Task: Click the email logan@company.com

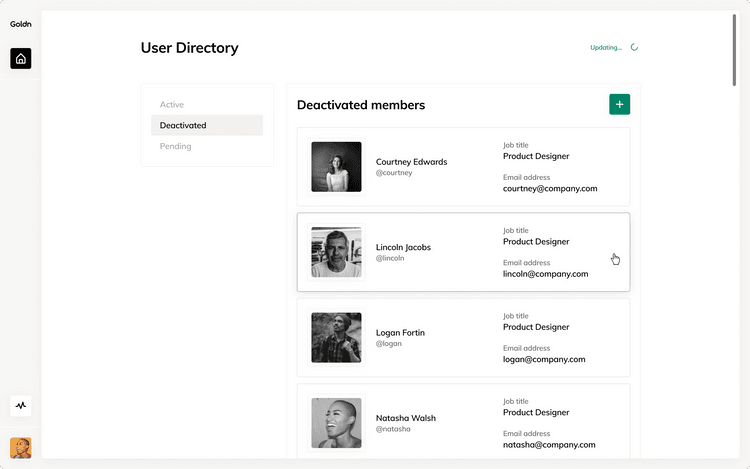Action: (x=544, y=360)
